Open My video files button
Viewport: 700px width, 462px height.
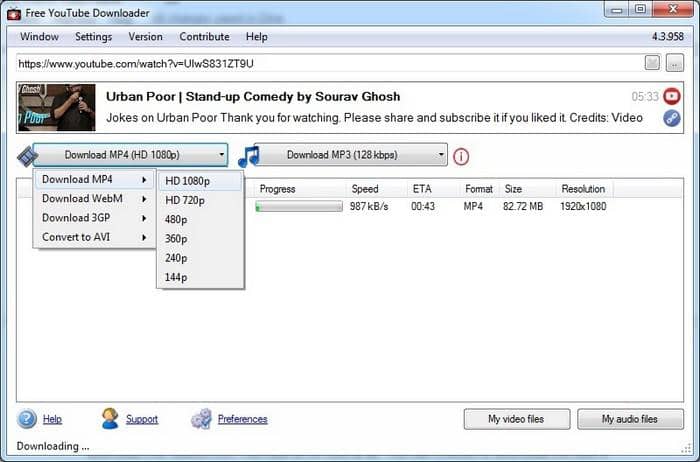pyautogui.click(x=517, y=419)
